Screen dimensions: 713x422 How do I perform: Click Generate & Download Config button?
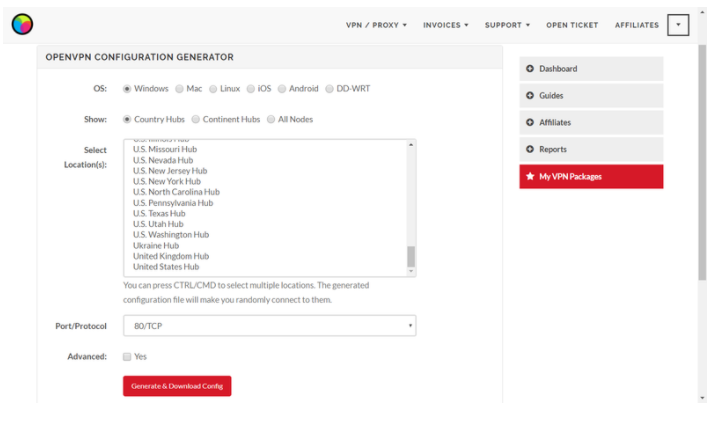[x=177, y=386]
